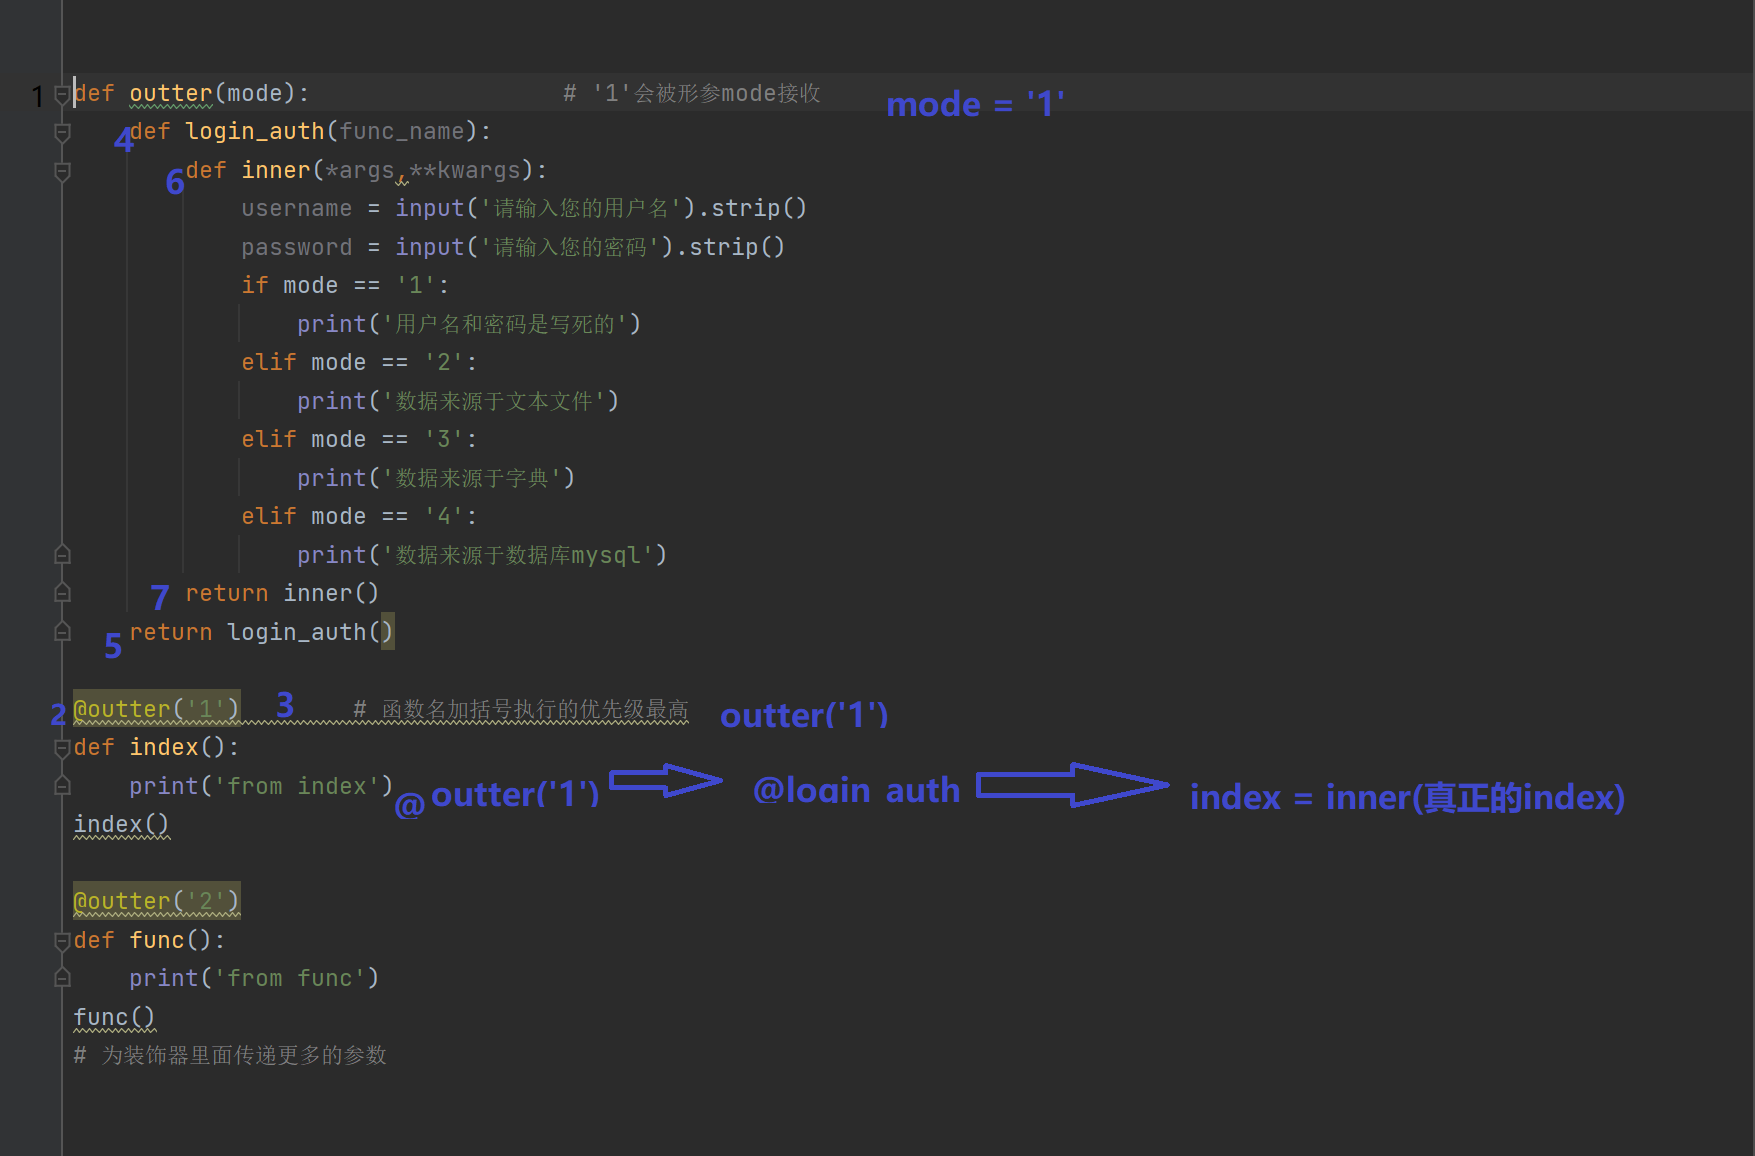Collapse the def outter(mode) code block
The width and height of the screenshot is (1755, 1156).
pyautogui.click(x=62, y=94)
